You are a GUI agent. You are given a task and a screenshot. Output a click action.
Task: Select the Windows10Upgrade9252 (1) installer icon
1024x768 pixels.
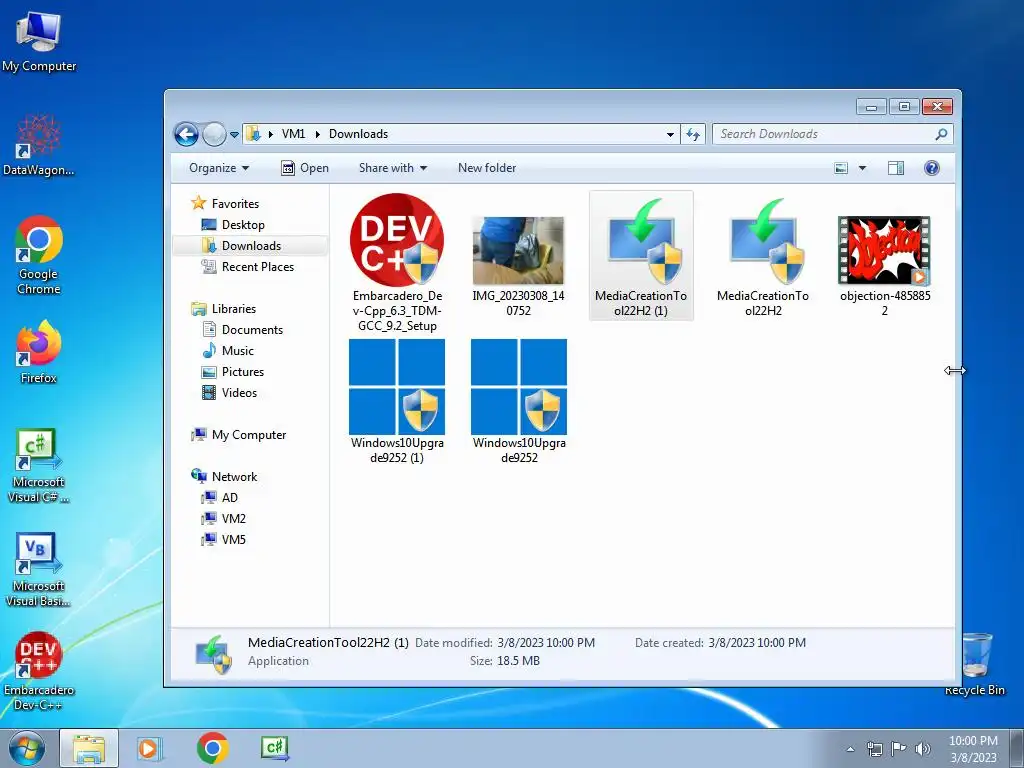click(396, 387)
